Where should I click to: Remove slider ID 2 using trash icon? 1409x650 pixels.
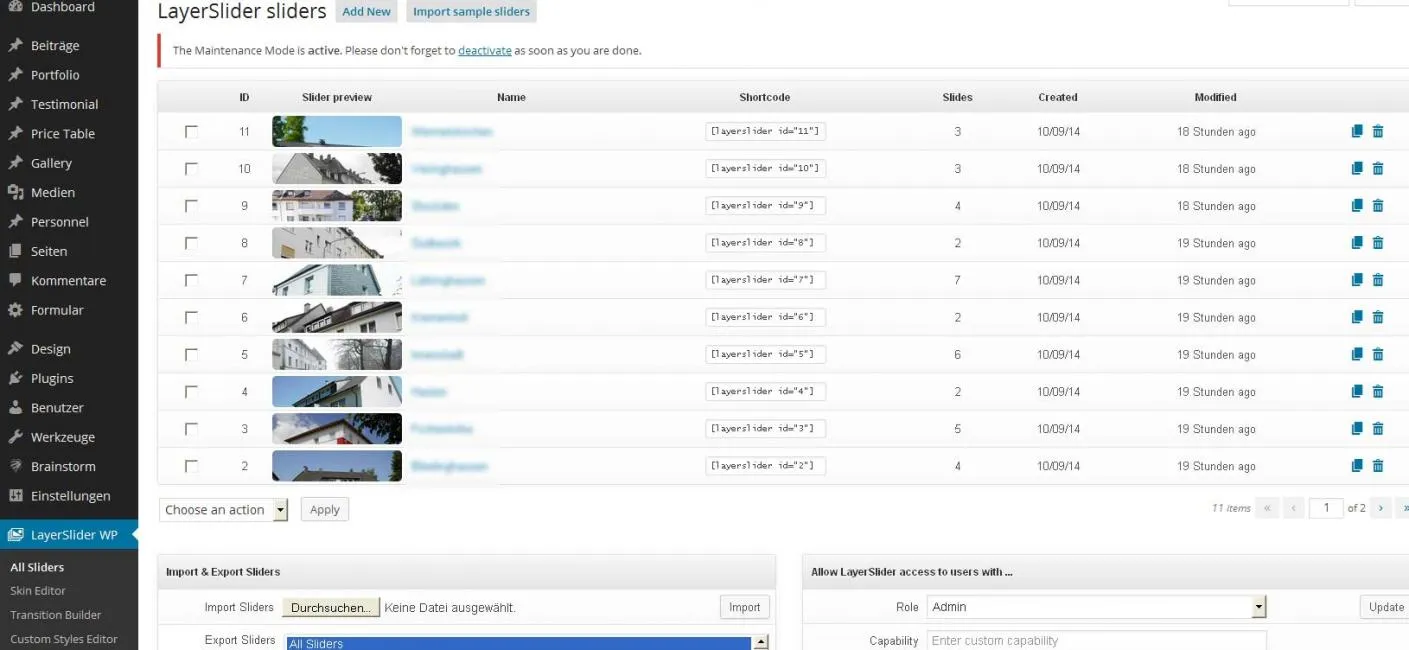1378,466
